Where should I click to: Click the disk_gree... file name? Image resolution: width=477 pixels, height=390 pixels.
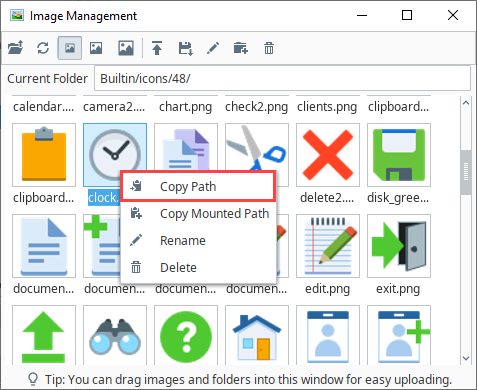(398, 198)
